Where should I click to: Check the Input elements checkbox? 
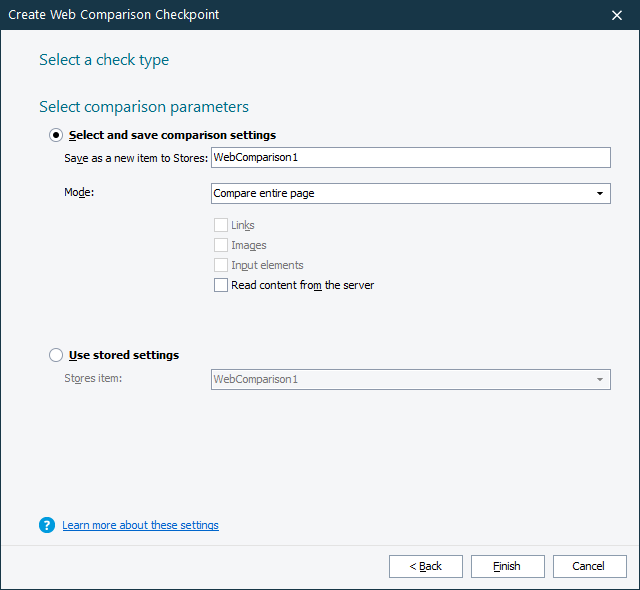(221, 265)
